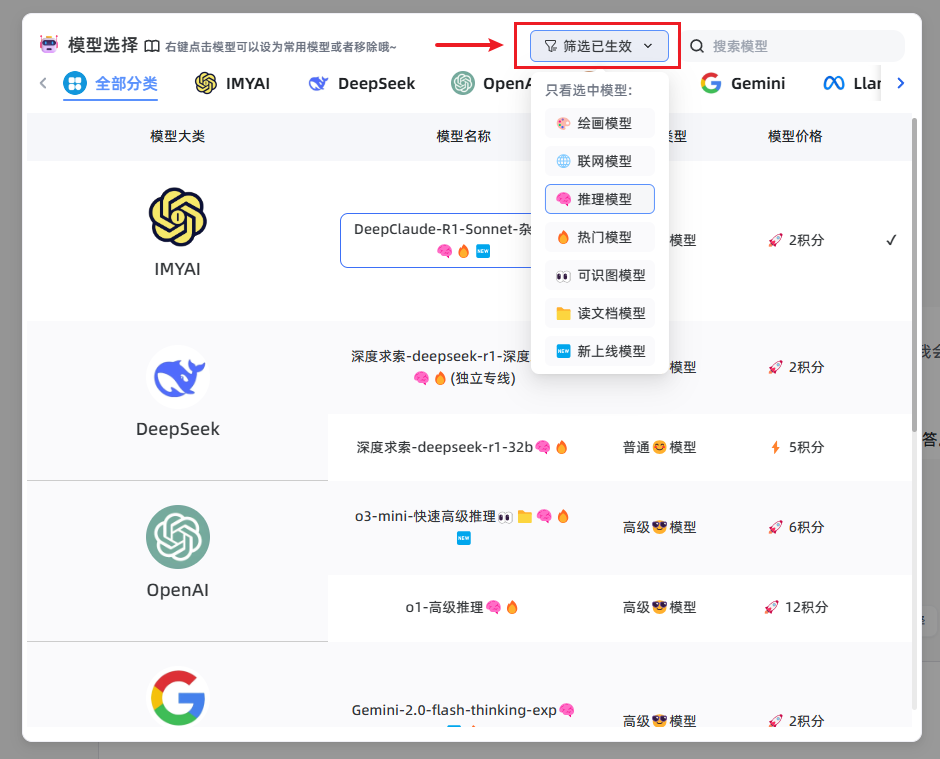The width and height of the screenshot is (940, 759).
Task: Click the checkmark on DeepClaude row
Action: (891, 240)
